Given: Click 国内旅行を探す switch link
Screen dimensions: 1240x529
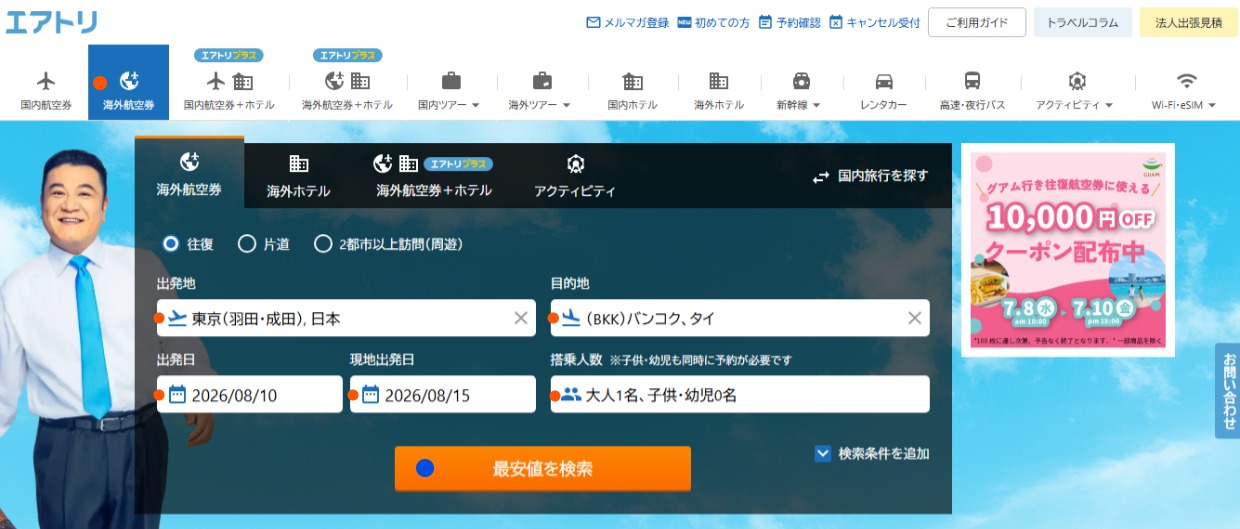Looking at the screenshot, I should 870,176.
